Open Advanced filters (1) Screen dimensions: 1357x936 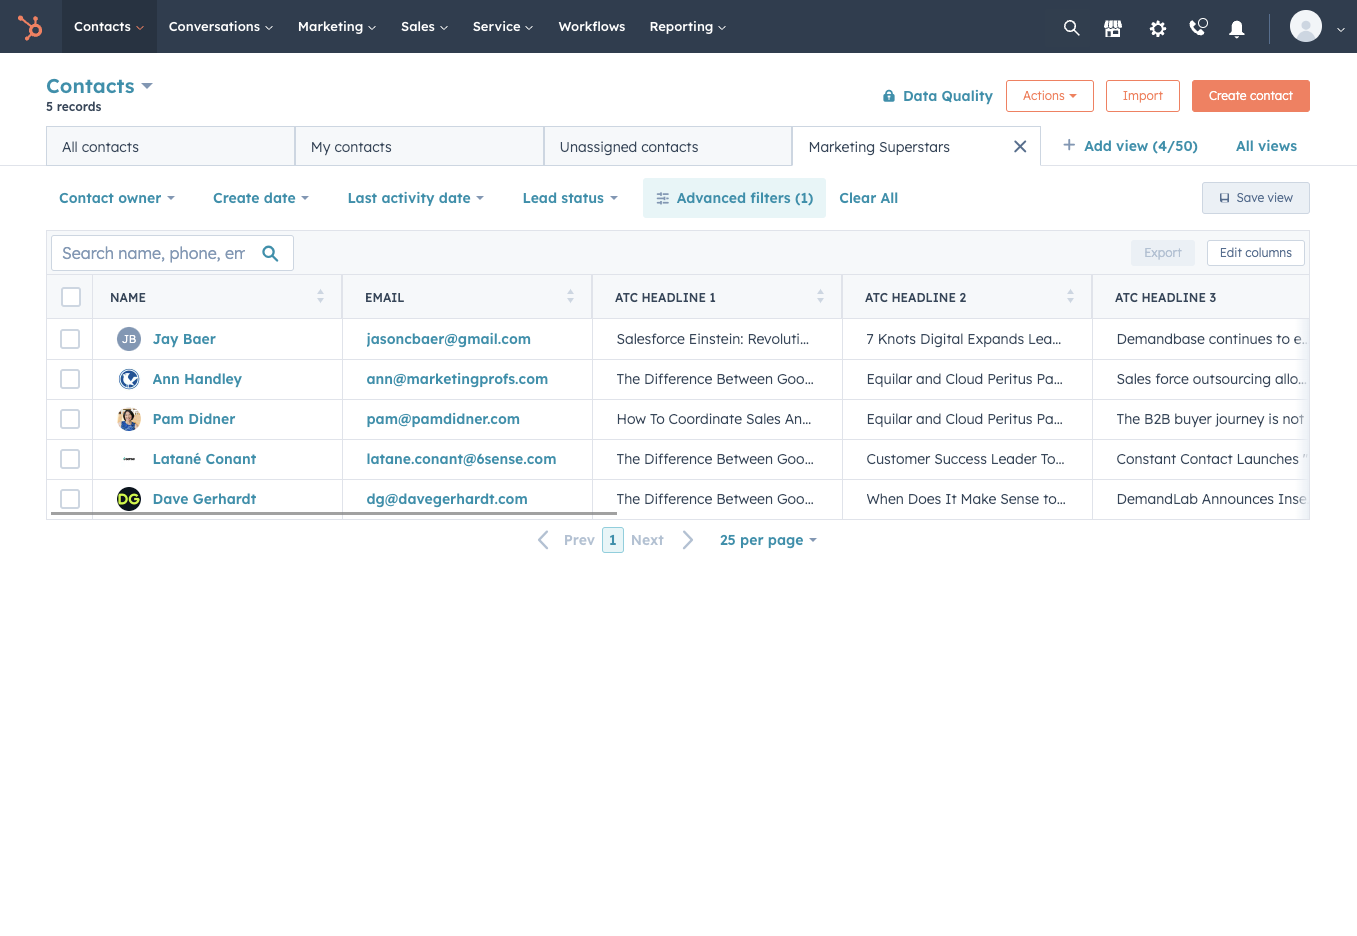[x=734, y=198]
